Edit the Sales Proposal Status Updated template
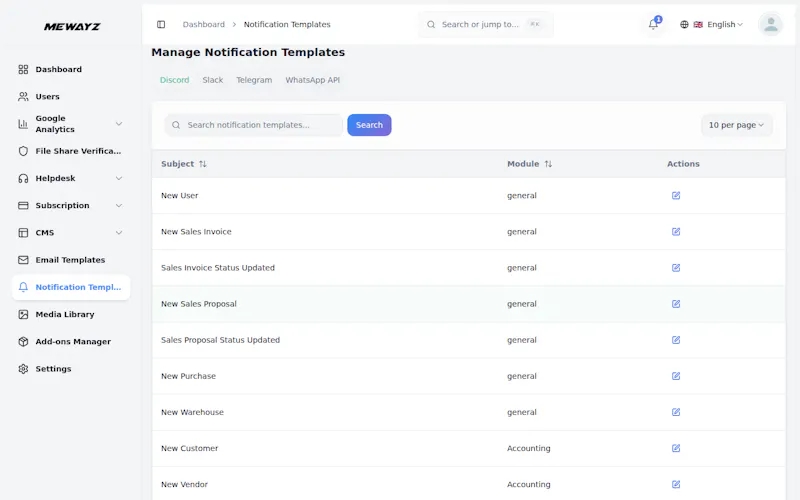 [x=676, y=340]
